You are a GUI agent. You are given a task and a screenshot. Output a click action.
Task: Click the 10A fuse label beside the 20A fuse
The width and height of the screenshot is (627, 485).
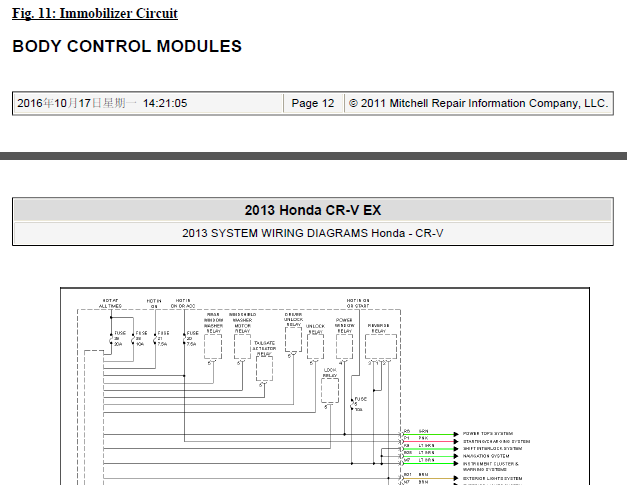141,338
